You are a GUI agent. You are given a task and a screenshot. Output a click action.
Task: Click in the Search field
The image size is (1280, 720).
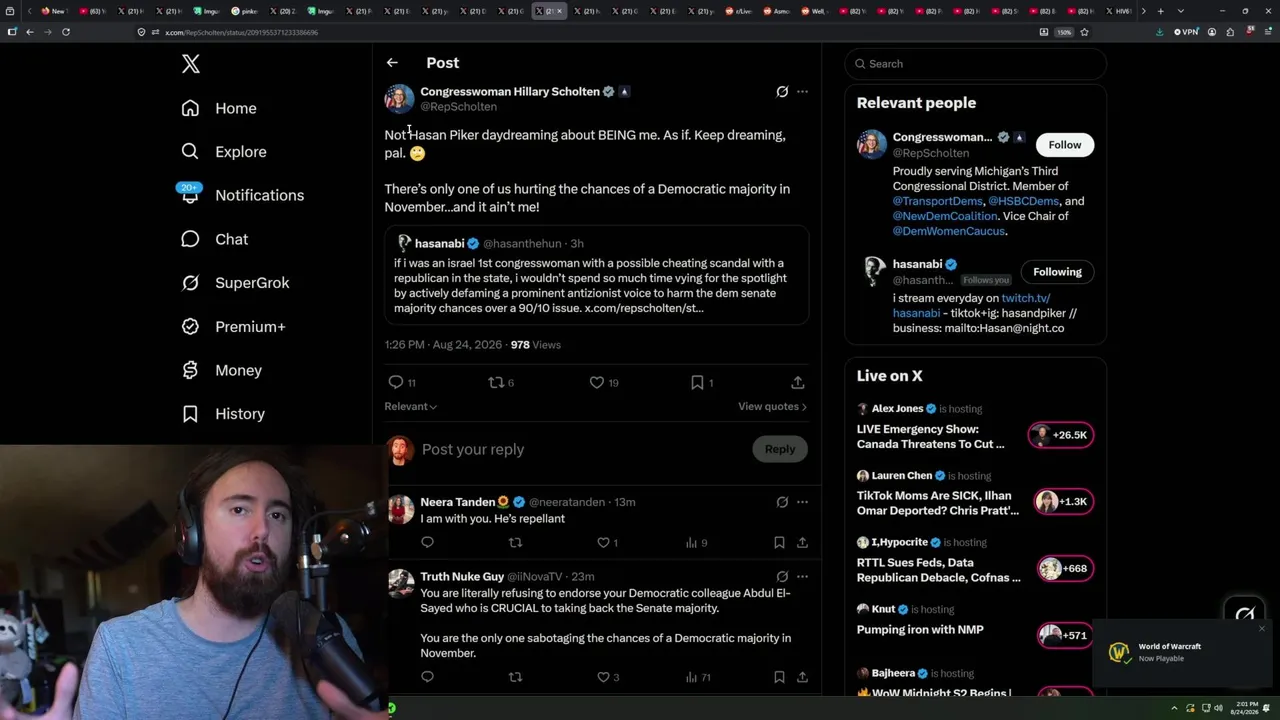click(x=976, y=64)
